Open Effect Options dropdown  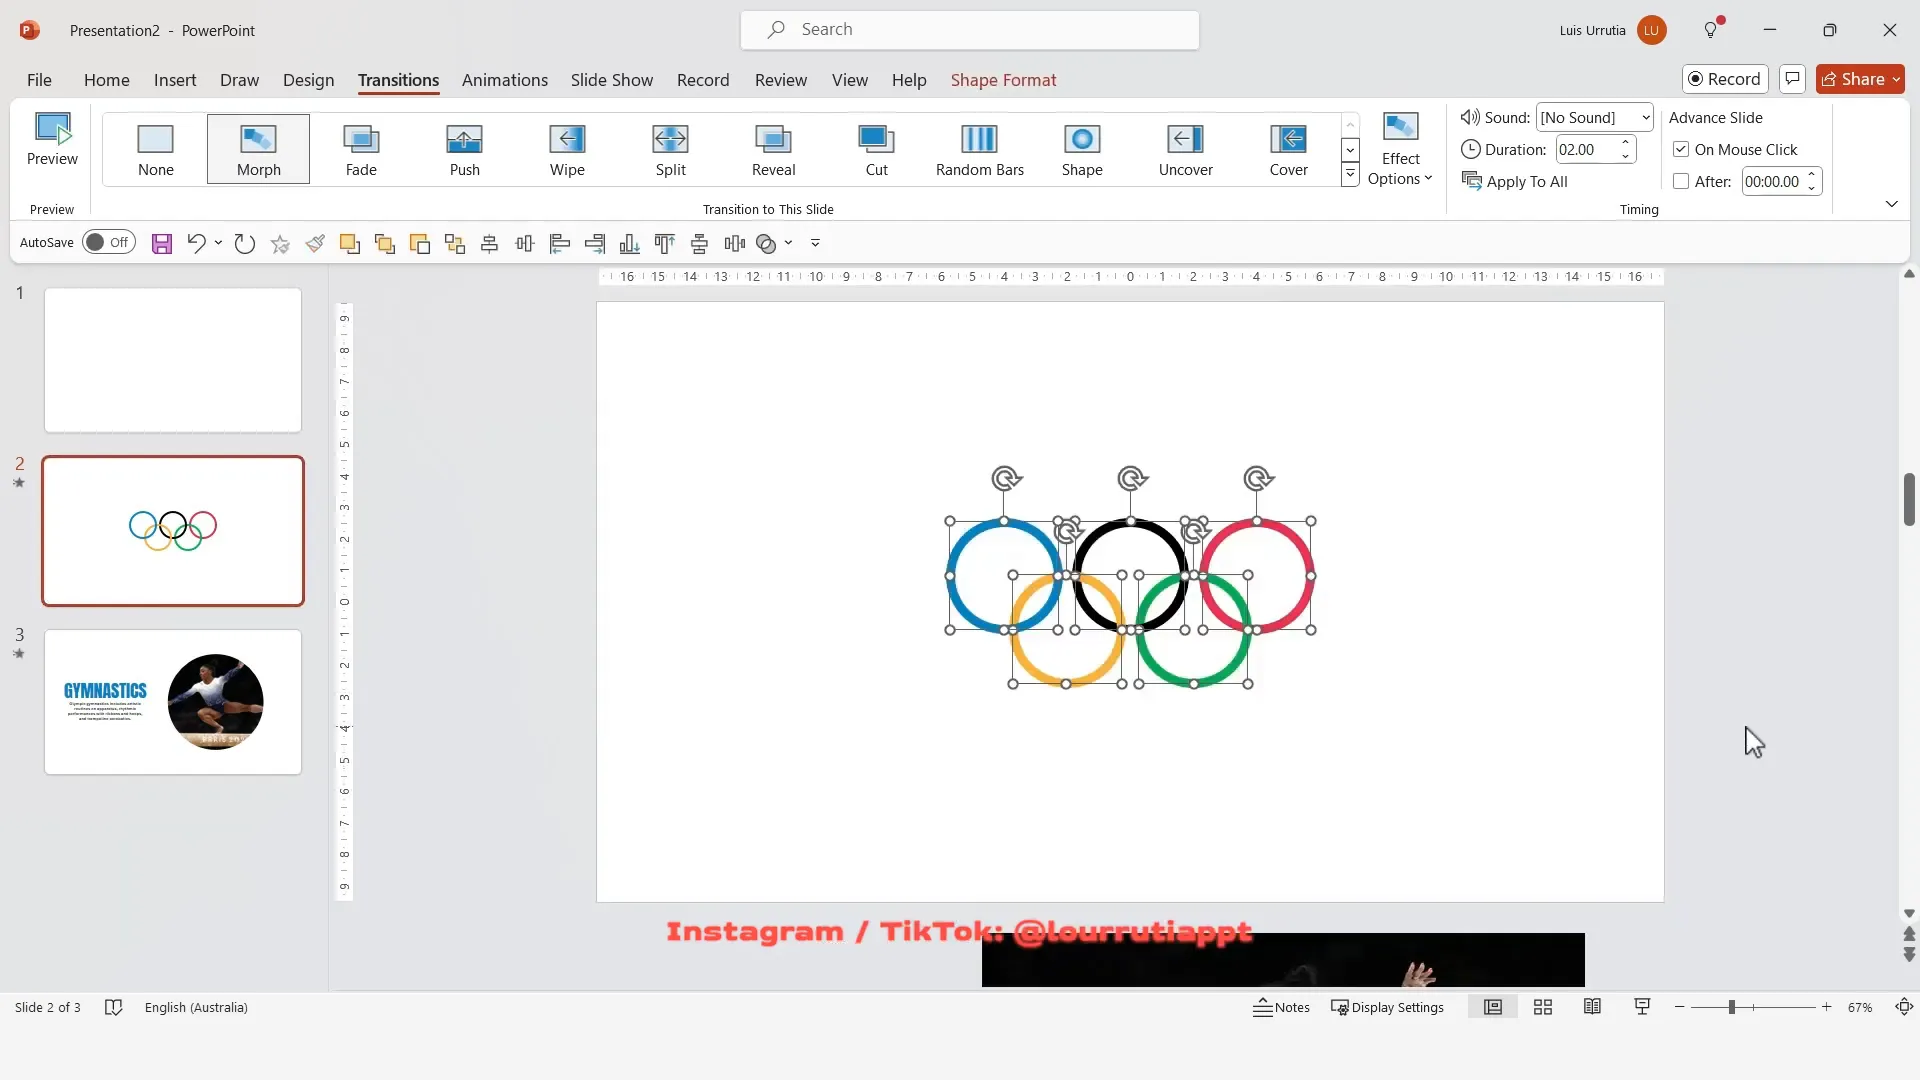(x=1400, y=149)
